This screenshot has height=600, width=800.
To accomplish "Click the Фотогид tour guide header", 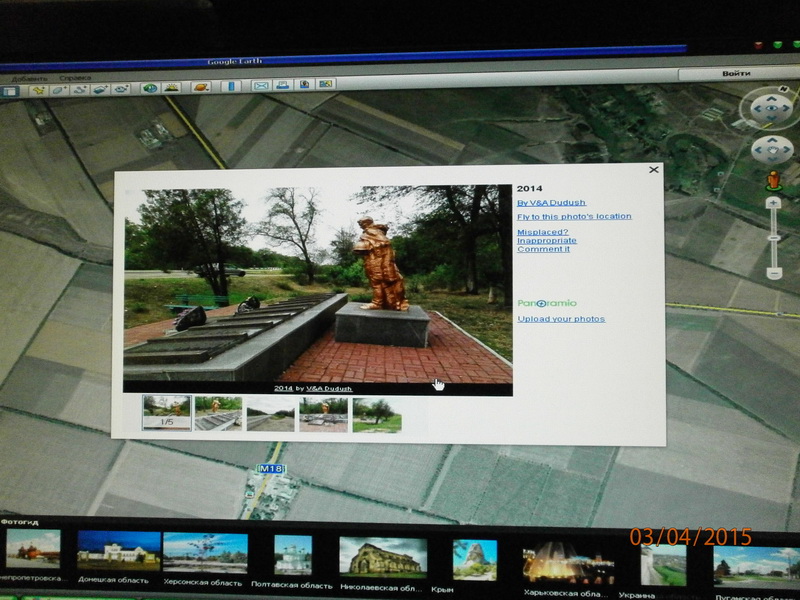I will 19,522.
